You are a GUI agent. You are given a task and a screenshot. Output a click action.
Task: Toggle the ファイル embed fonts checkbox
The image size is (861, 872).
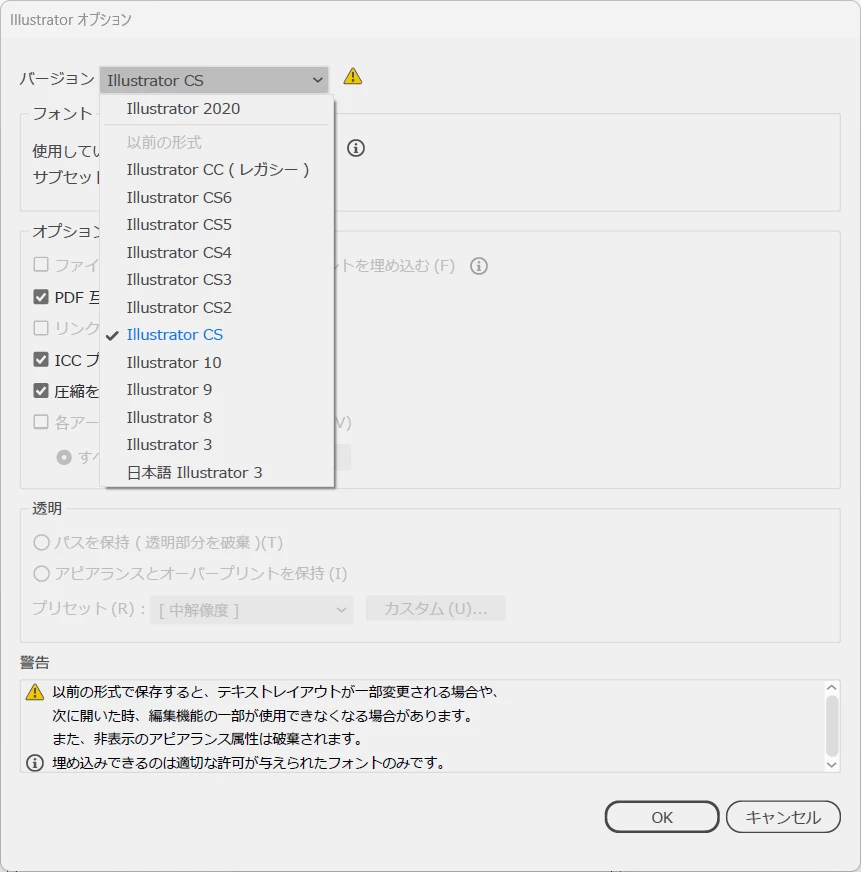tap(41, 264)
